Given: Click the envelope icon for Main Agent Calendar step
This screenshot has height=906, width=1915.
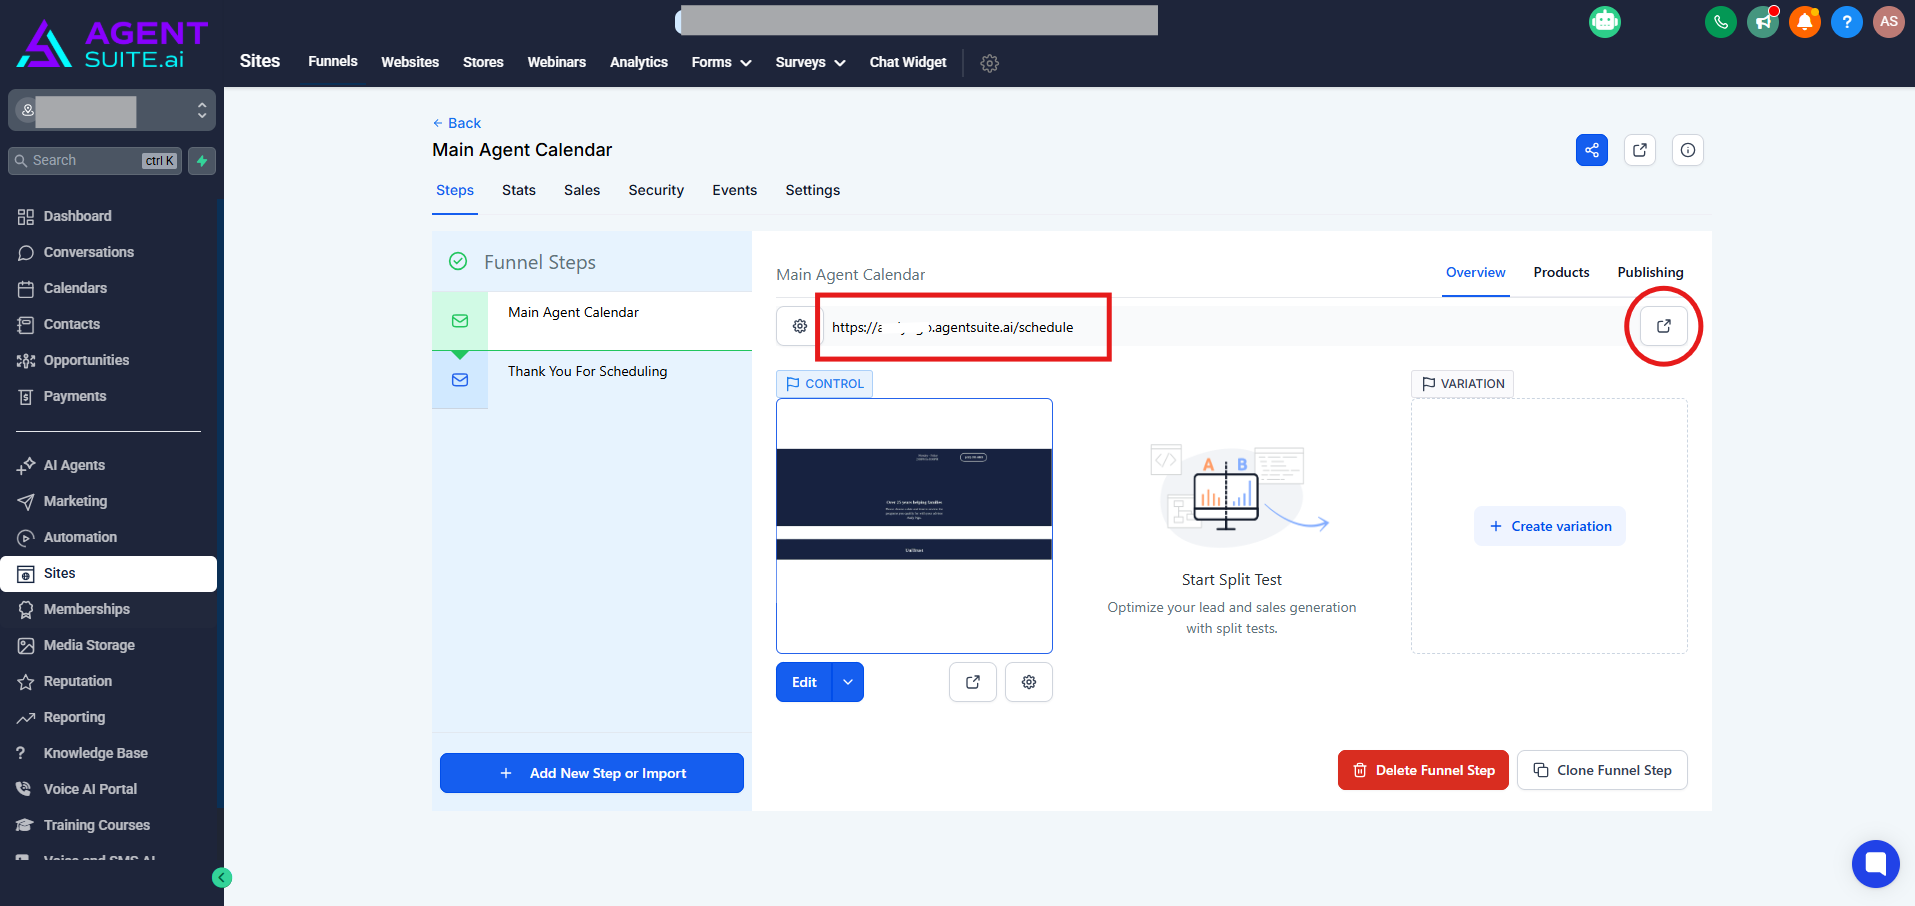Looking at the screenshot, I should tap(460, 321).
